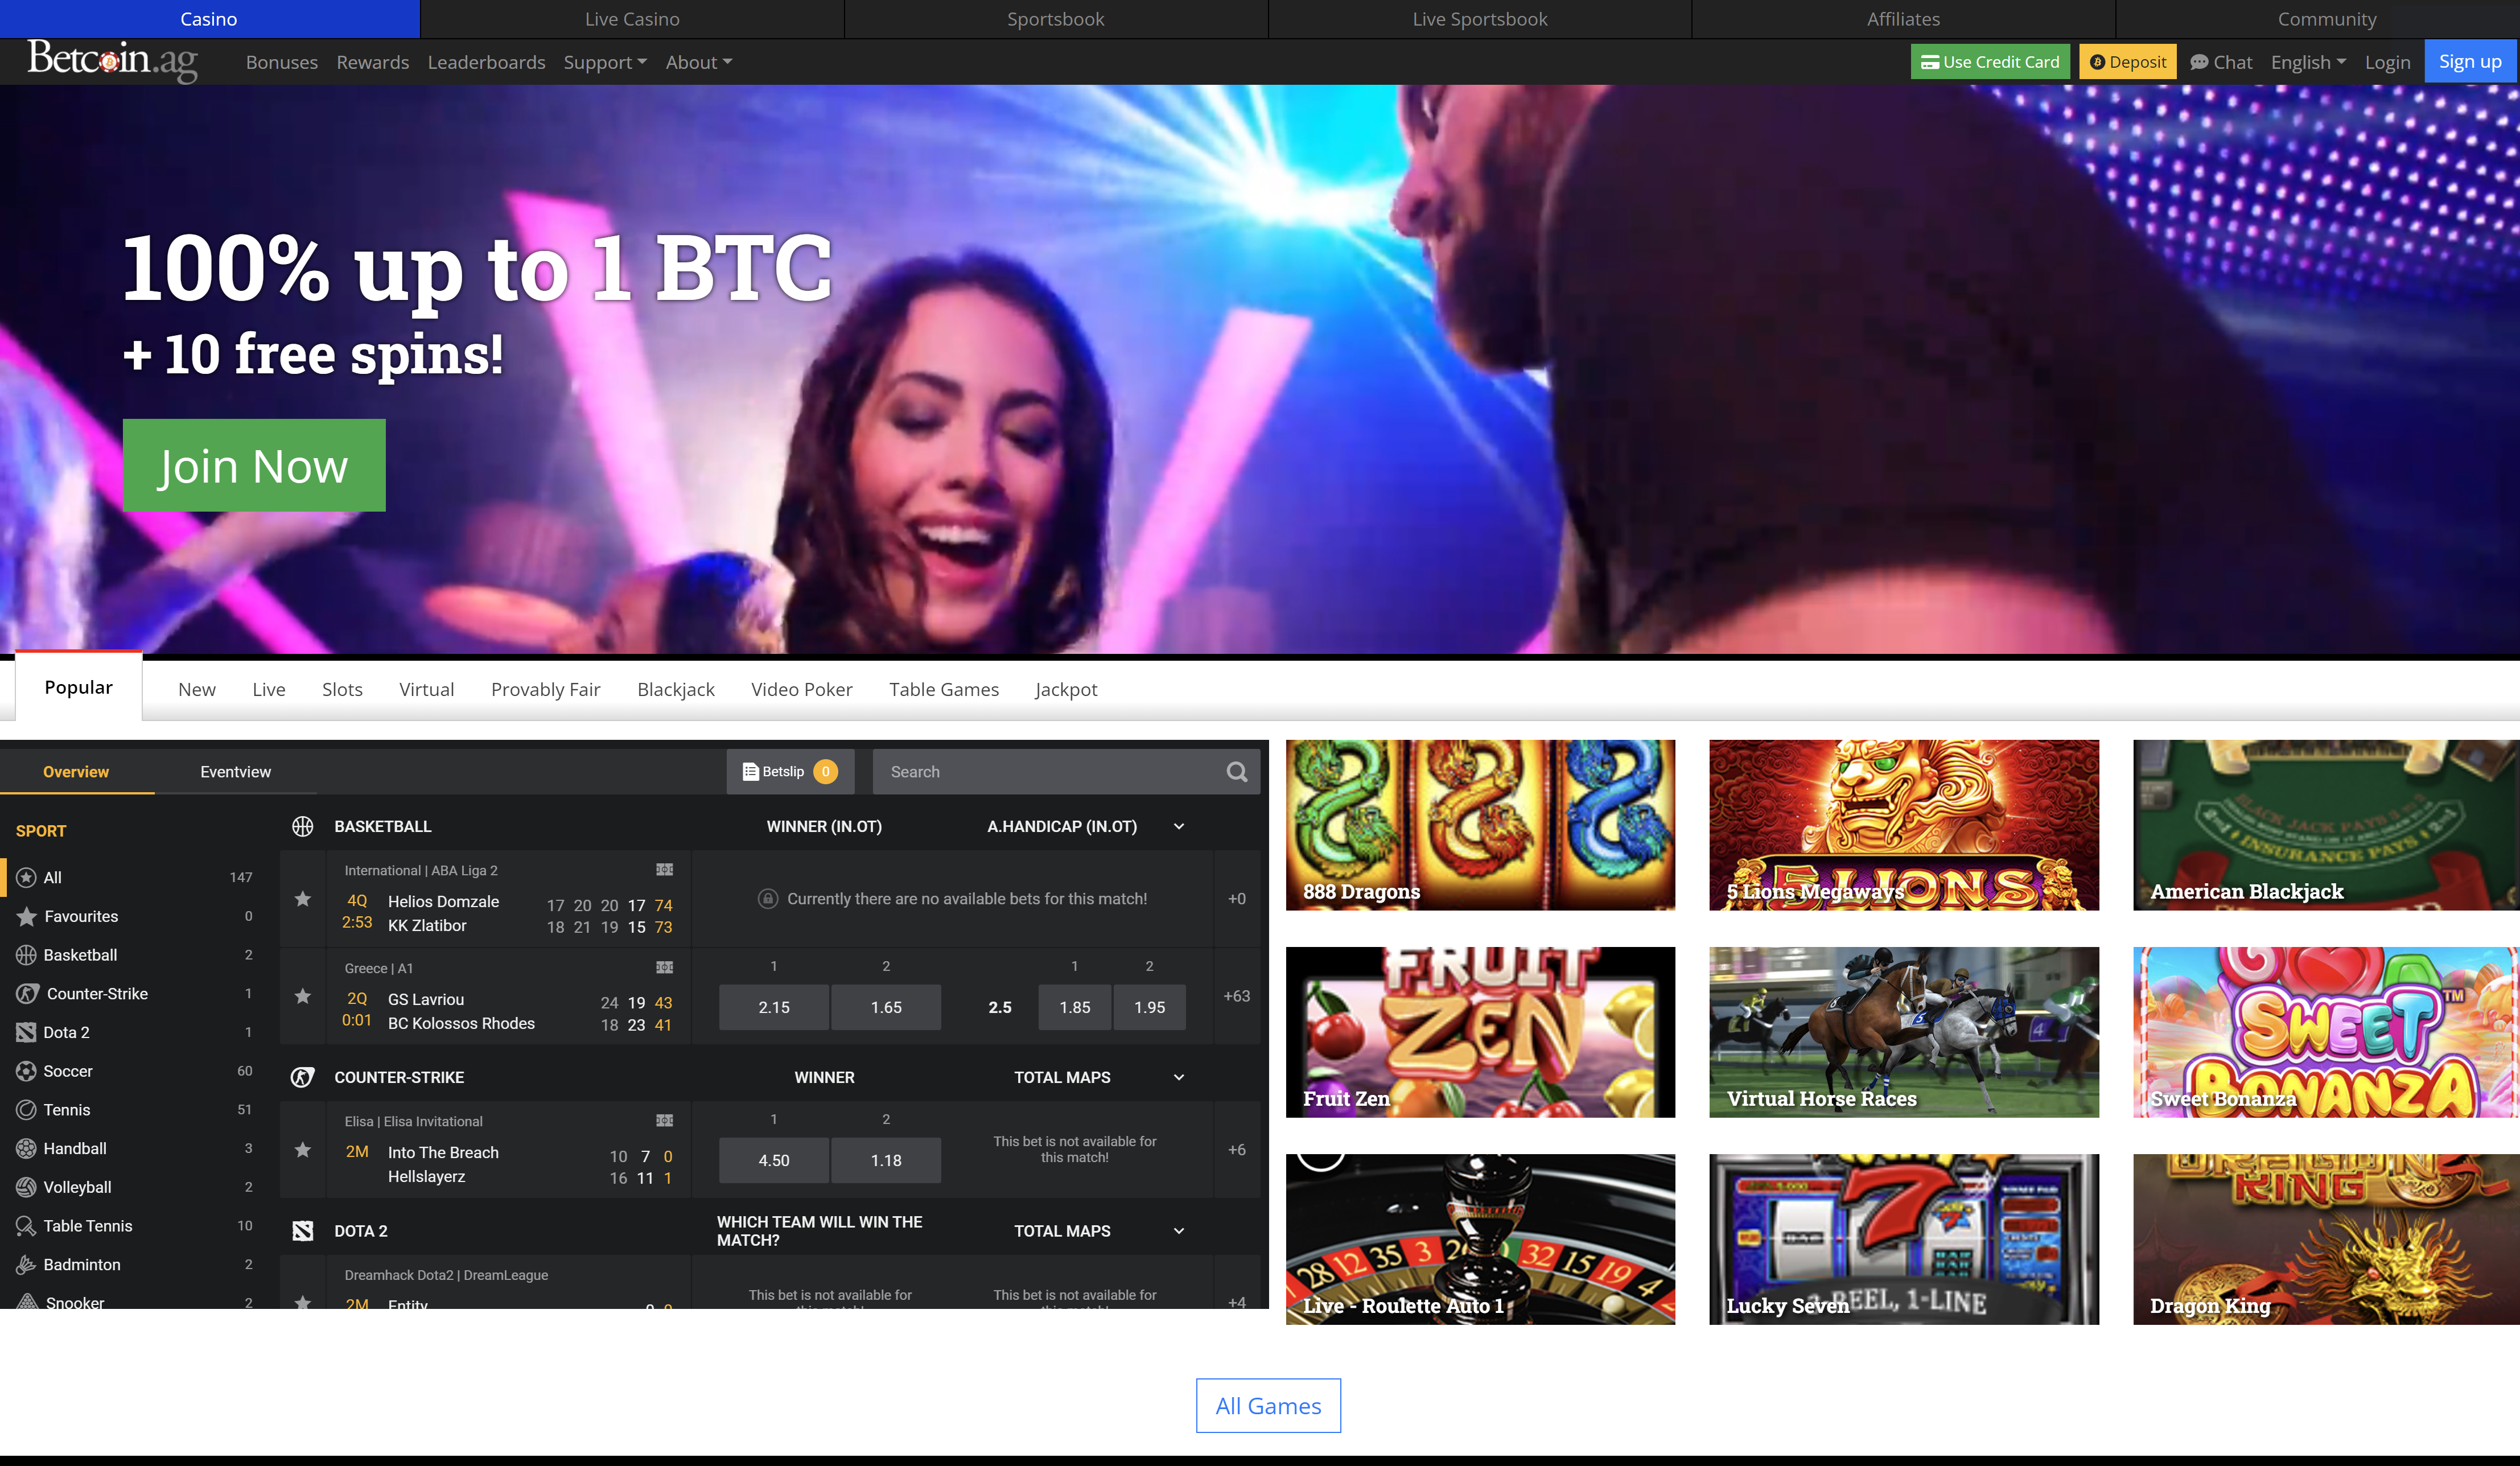Select the Provably Fair category tab
The image size is (2520, 1466).
coord(545,689)
